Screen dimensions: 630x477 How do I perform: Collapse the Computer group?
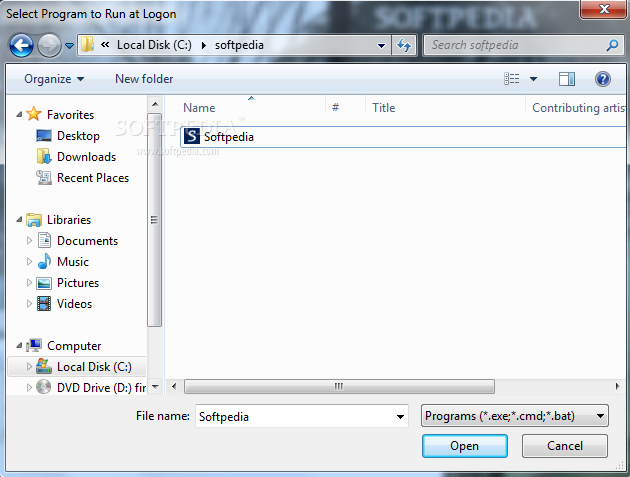click(19, 346)
